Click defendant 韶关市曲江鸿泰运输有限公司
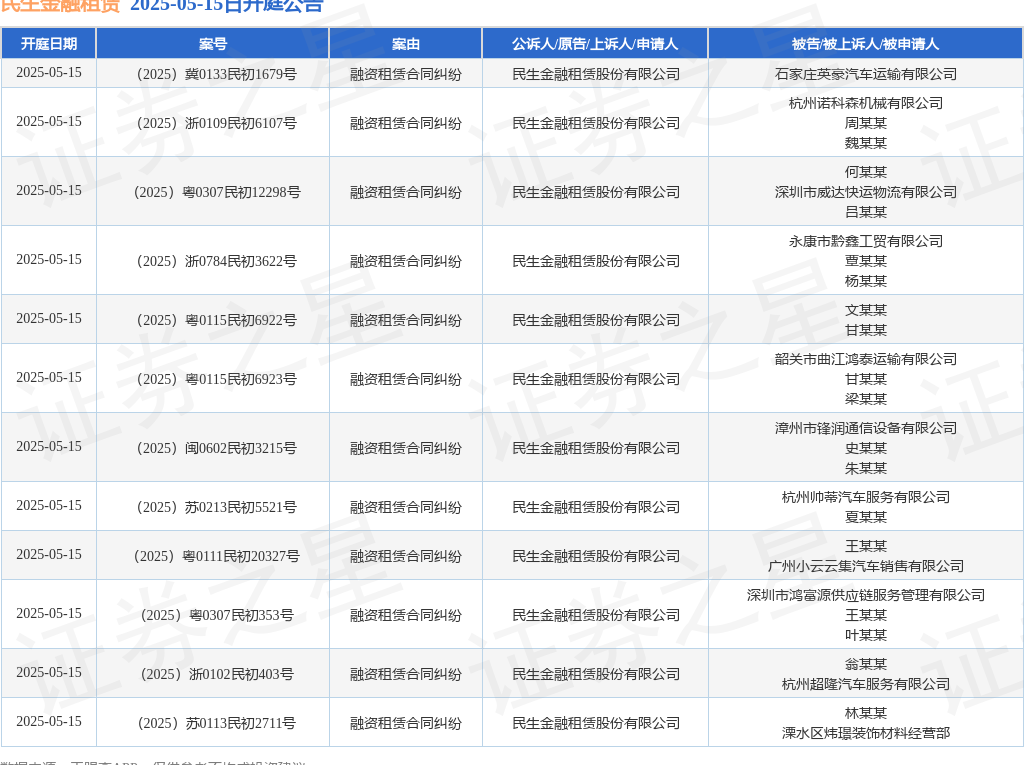Viewport: 1024px width, 765px height. pyautogui.click(x=866, y=359)
